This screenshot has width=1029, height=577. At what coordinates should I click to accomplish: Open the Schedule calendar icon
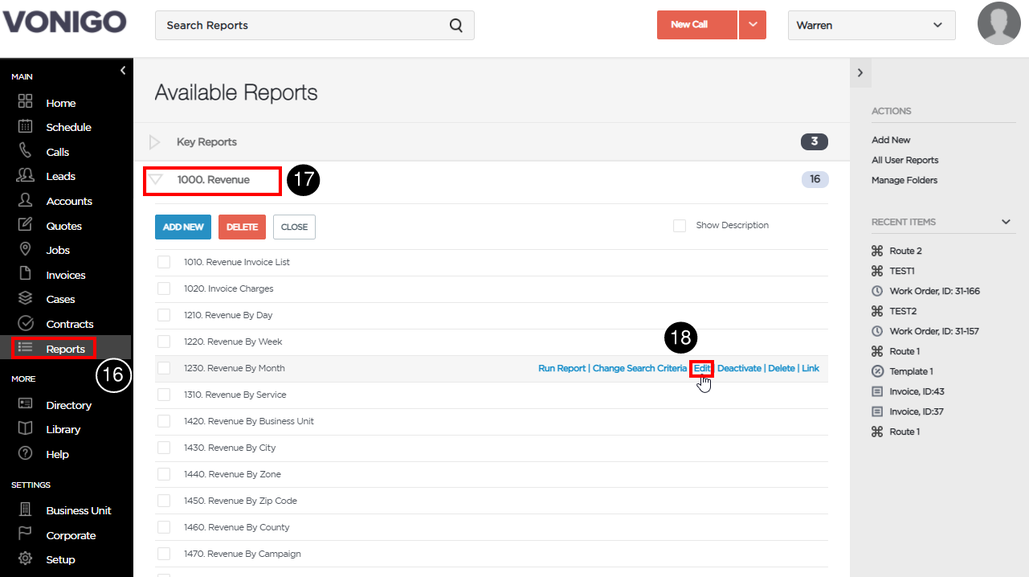coord(25,127)
